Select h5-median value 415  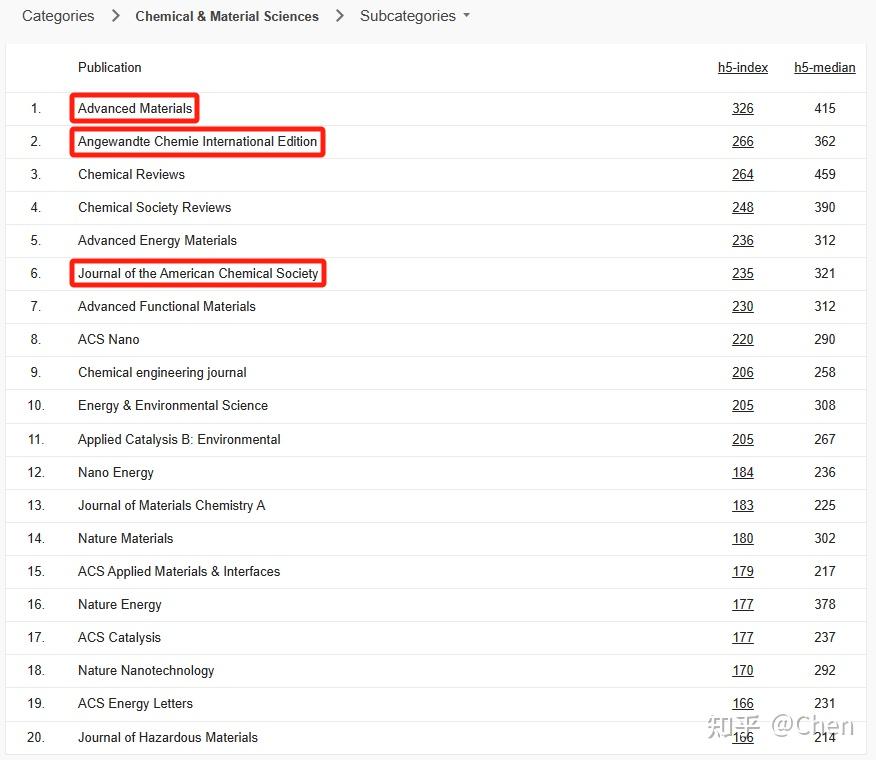coord(825,108)
